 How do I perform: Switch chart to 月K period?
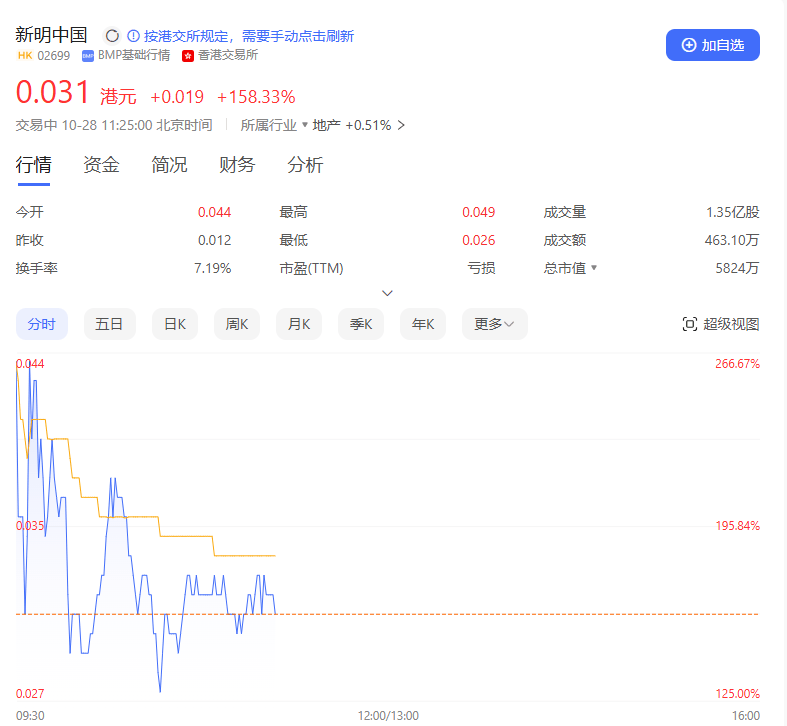299,324
